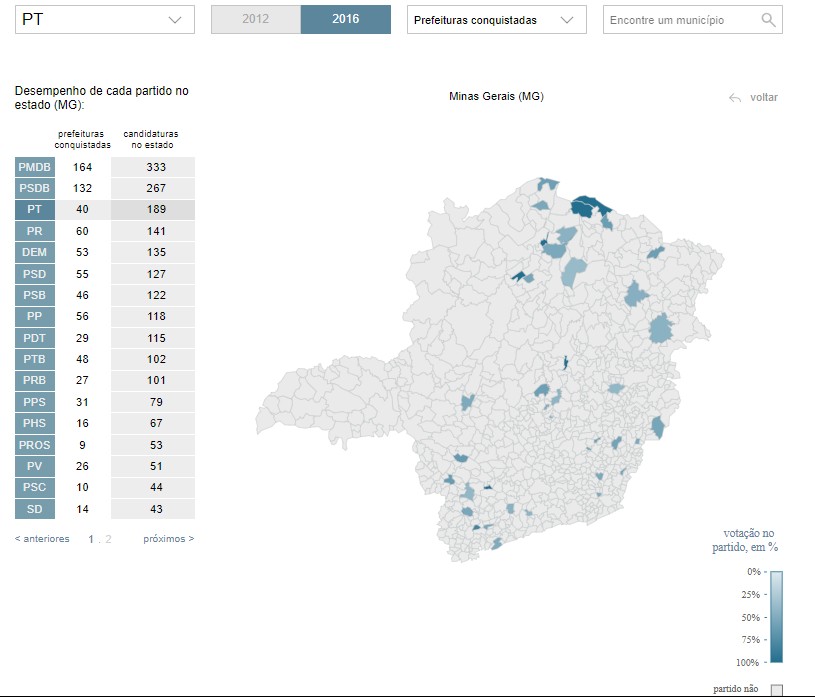Viewport: 815px width, 697px height.
Task: Switch to the 2012 election year
Action: pos(255,20)
